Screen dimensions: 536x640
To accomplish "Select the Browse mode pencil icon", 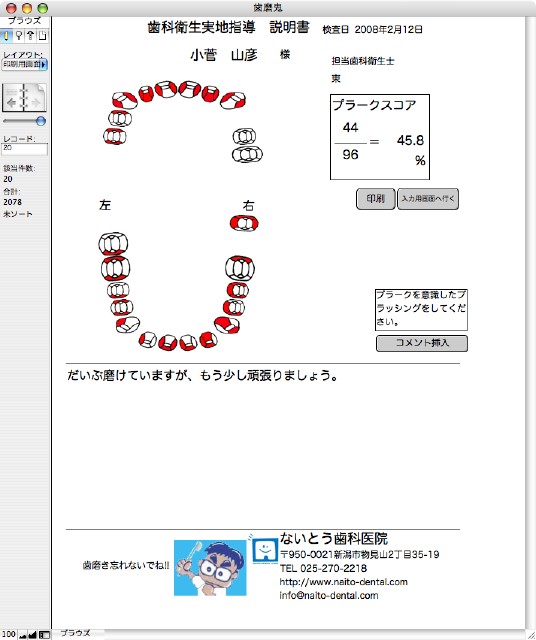I will (6, 36).
